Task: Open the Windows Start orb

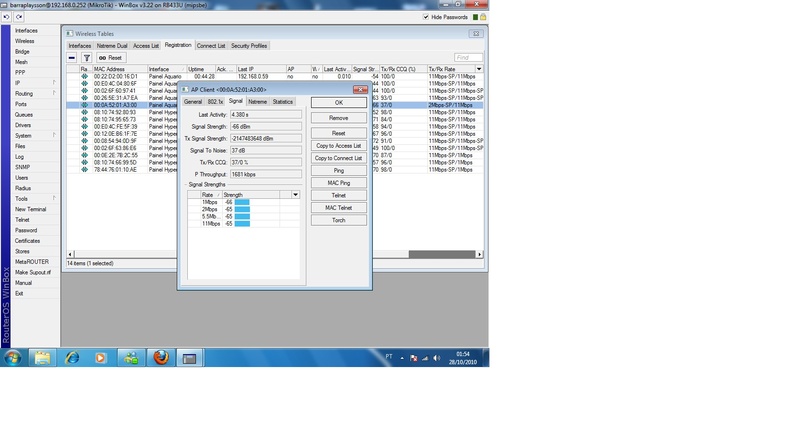Action: (13, 358)
